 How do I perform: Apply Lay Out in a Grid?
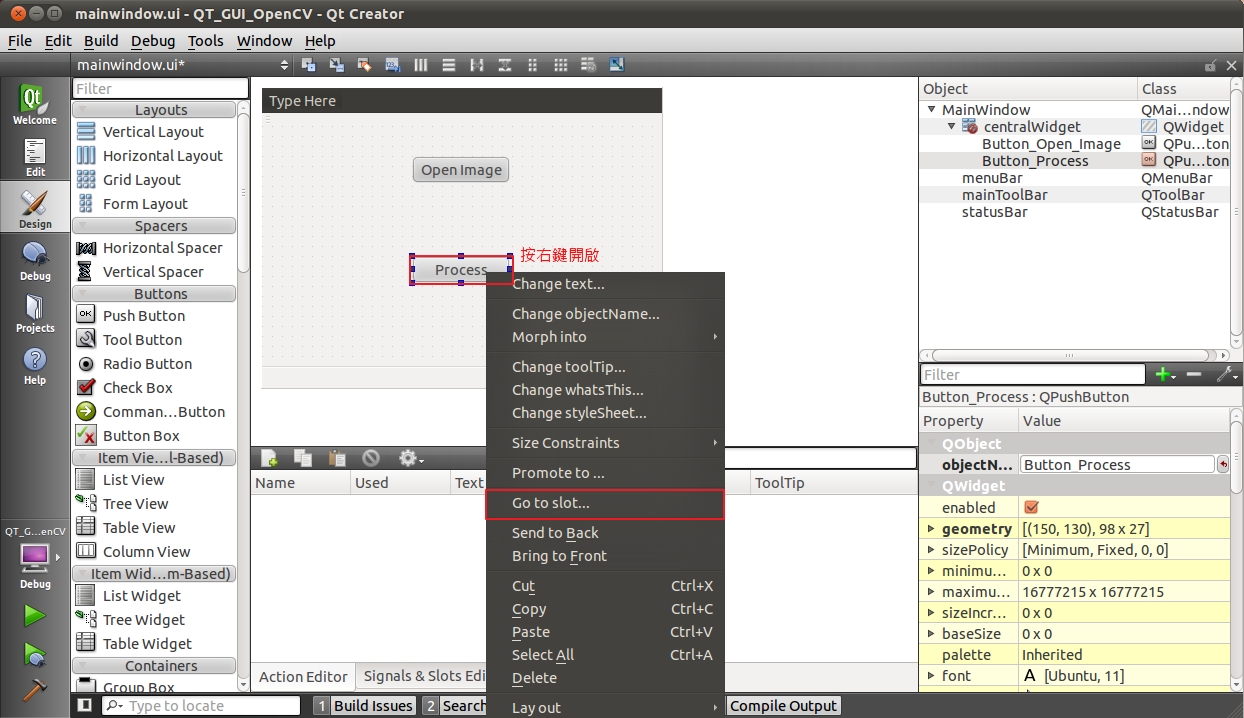pyautogui.click(x=561, y=65)
